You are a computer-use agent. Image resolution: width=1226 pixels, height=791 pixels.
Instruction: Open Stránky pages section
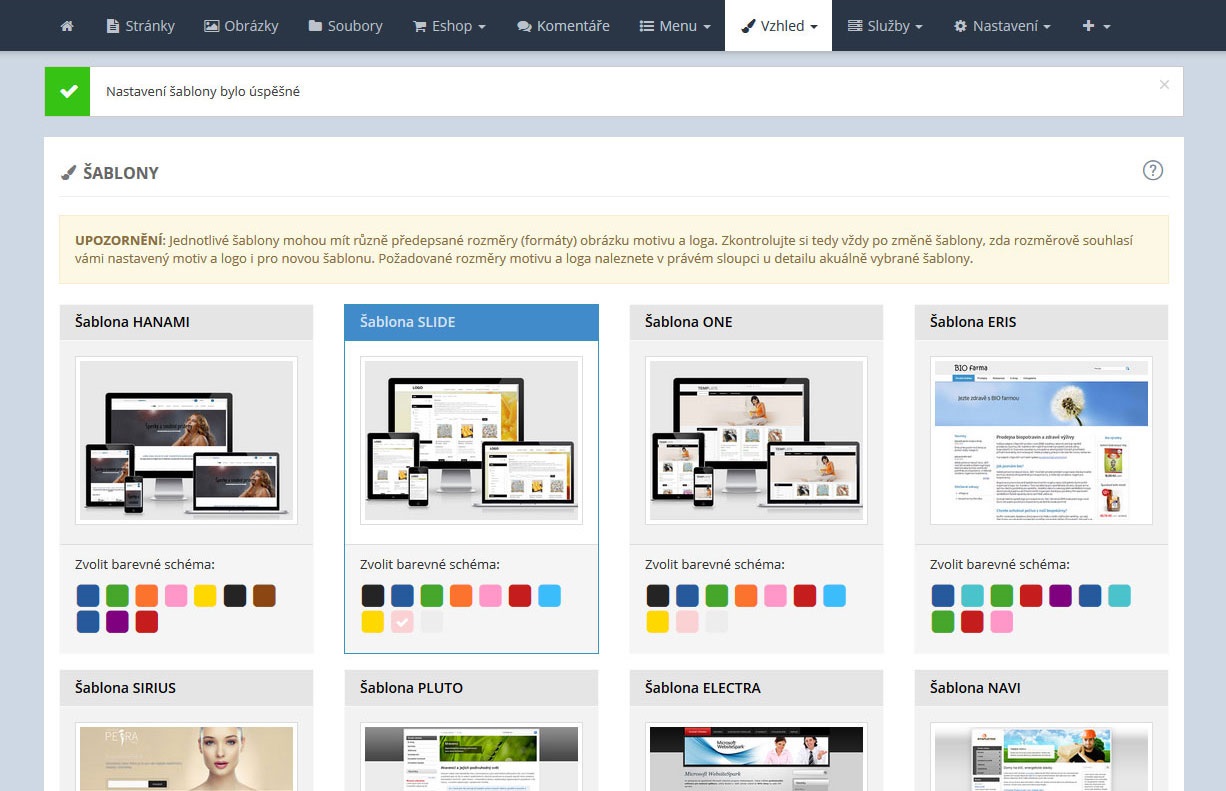pyautogui.click(x=140, y=26)
